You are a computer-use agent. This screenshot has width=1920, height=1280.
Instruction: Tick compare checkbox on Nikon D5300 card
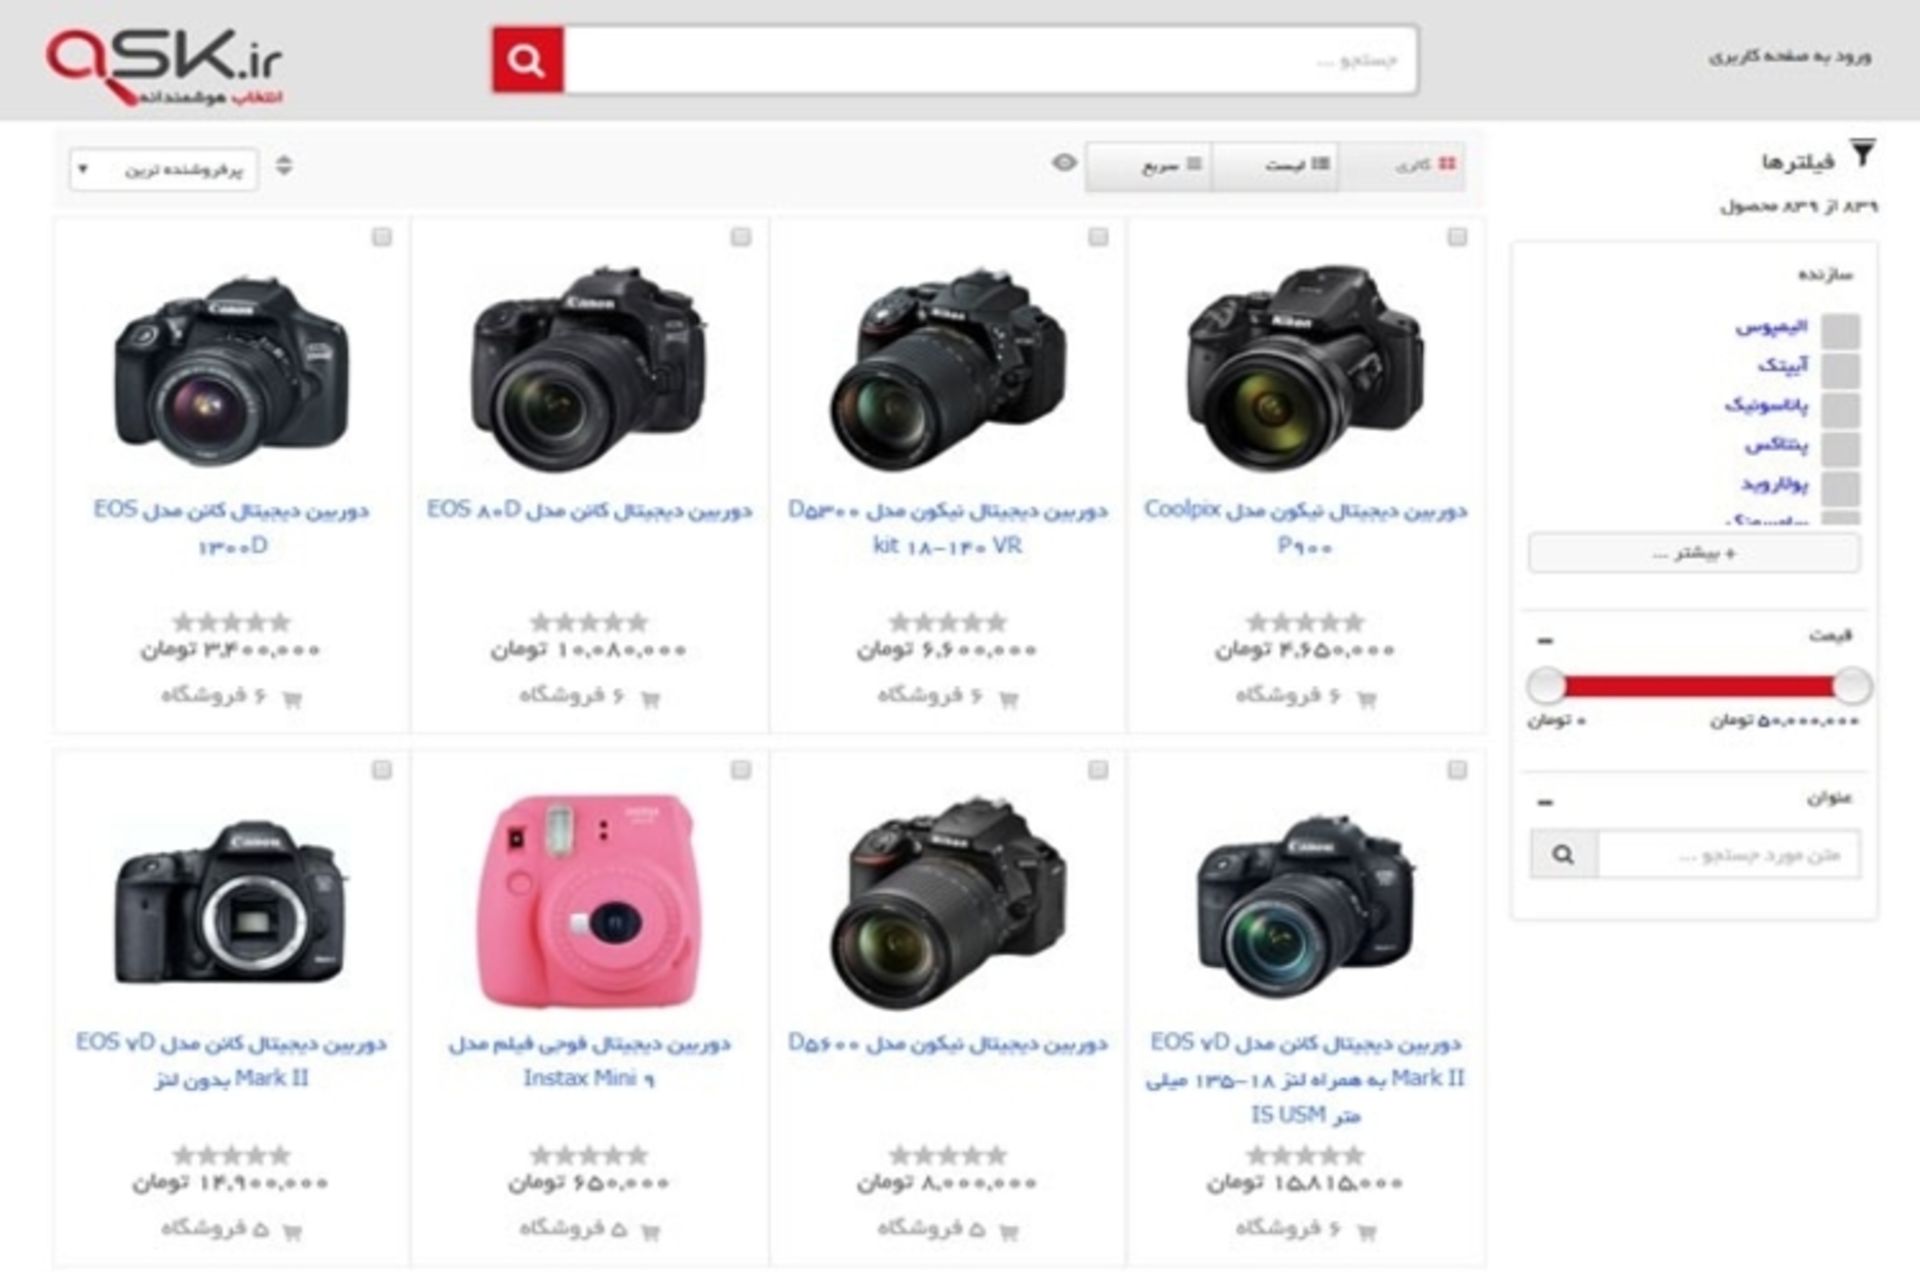click(1098, 237)
